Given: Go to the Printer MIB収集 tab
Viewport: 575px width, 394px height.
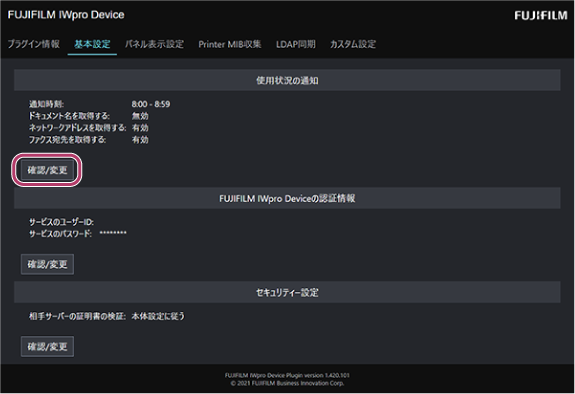Looking at the screenshot, I should pyautogui.click(x=230, y=44).
